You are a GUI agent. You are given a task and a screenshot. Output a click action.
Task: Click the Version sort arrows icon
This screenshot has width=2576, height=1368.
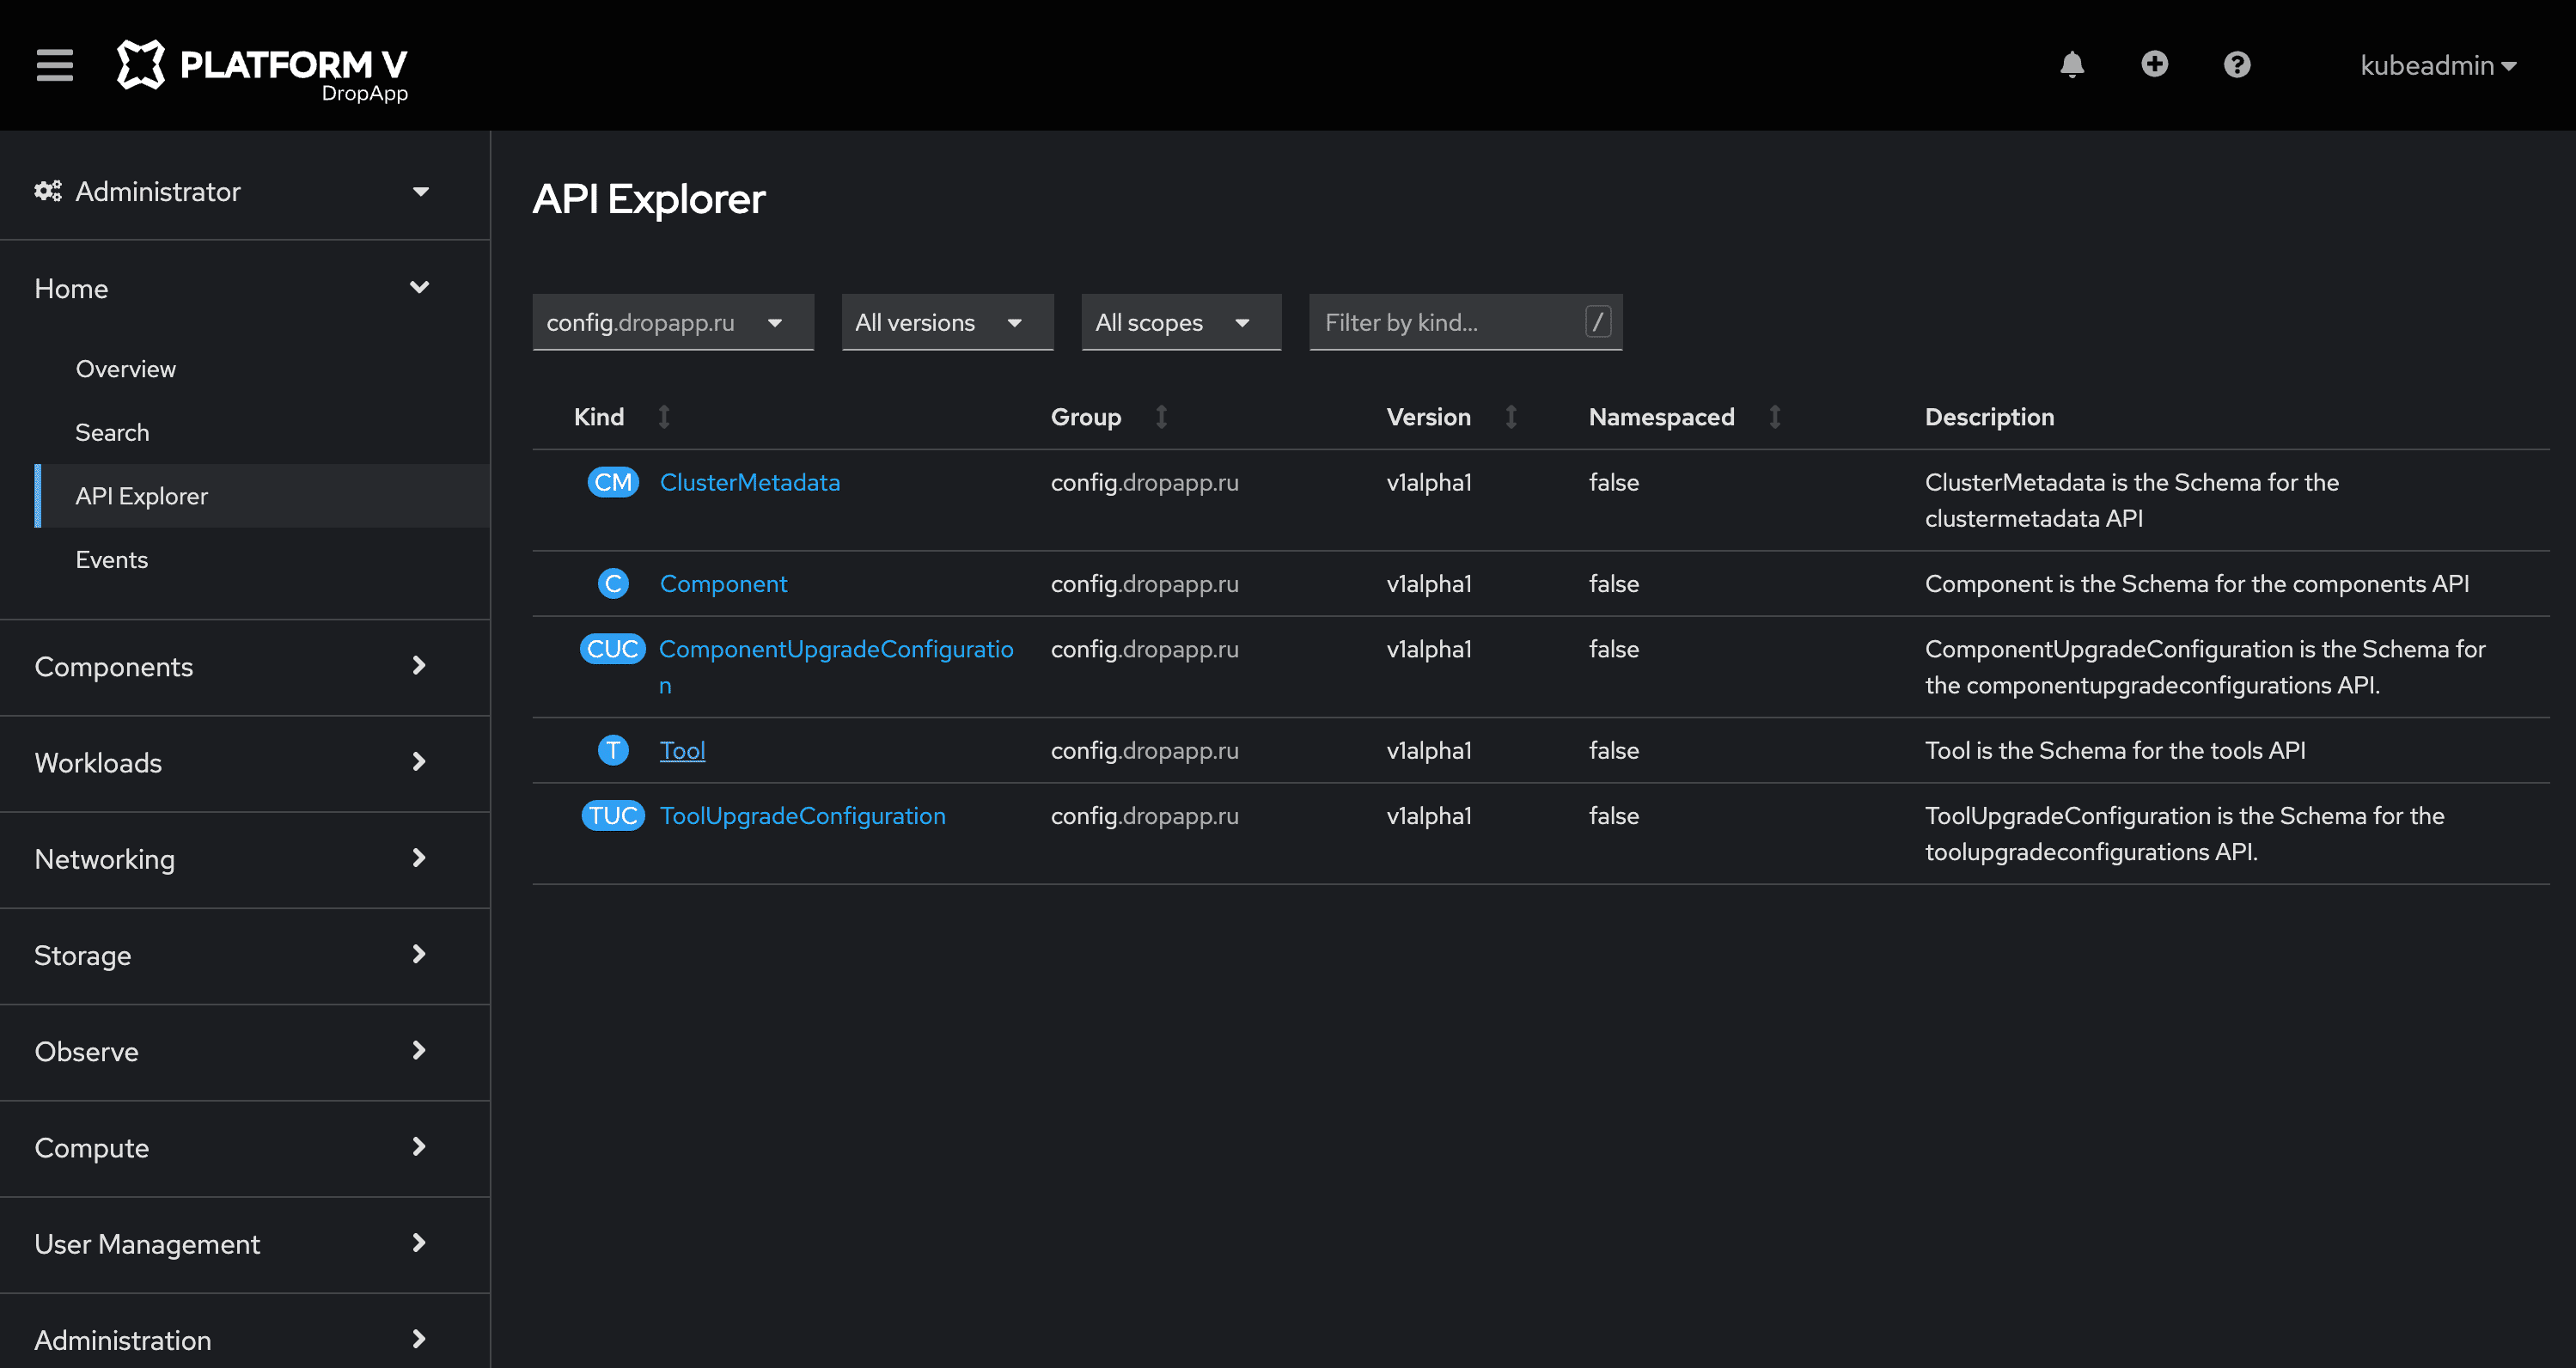(x=1511, y=417)
